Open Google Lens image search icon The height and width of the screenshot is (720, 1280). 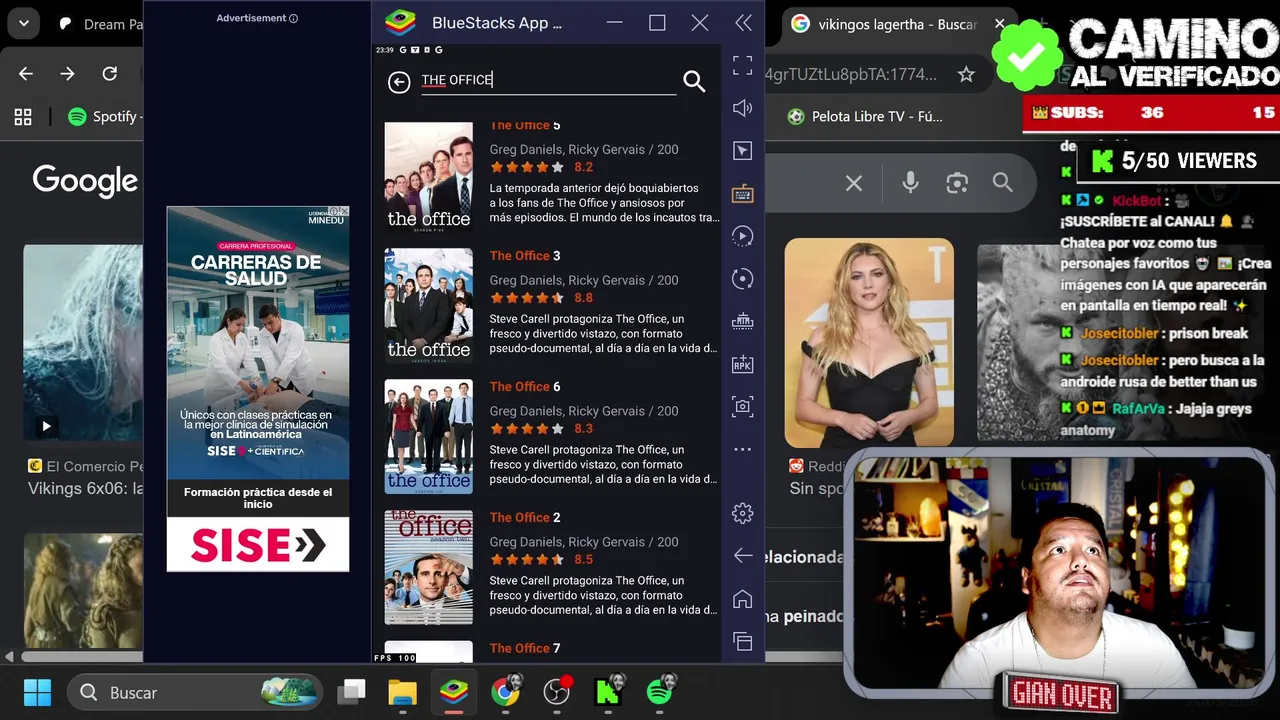[x=957, y=183]
